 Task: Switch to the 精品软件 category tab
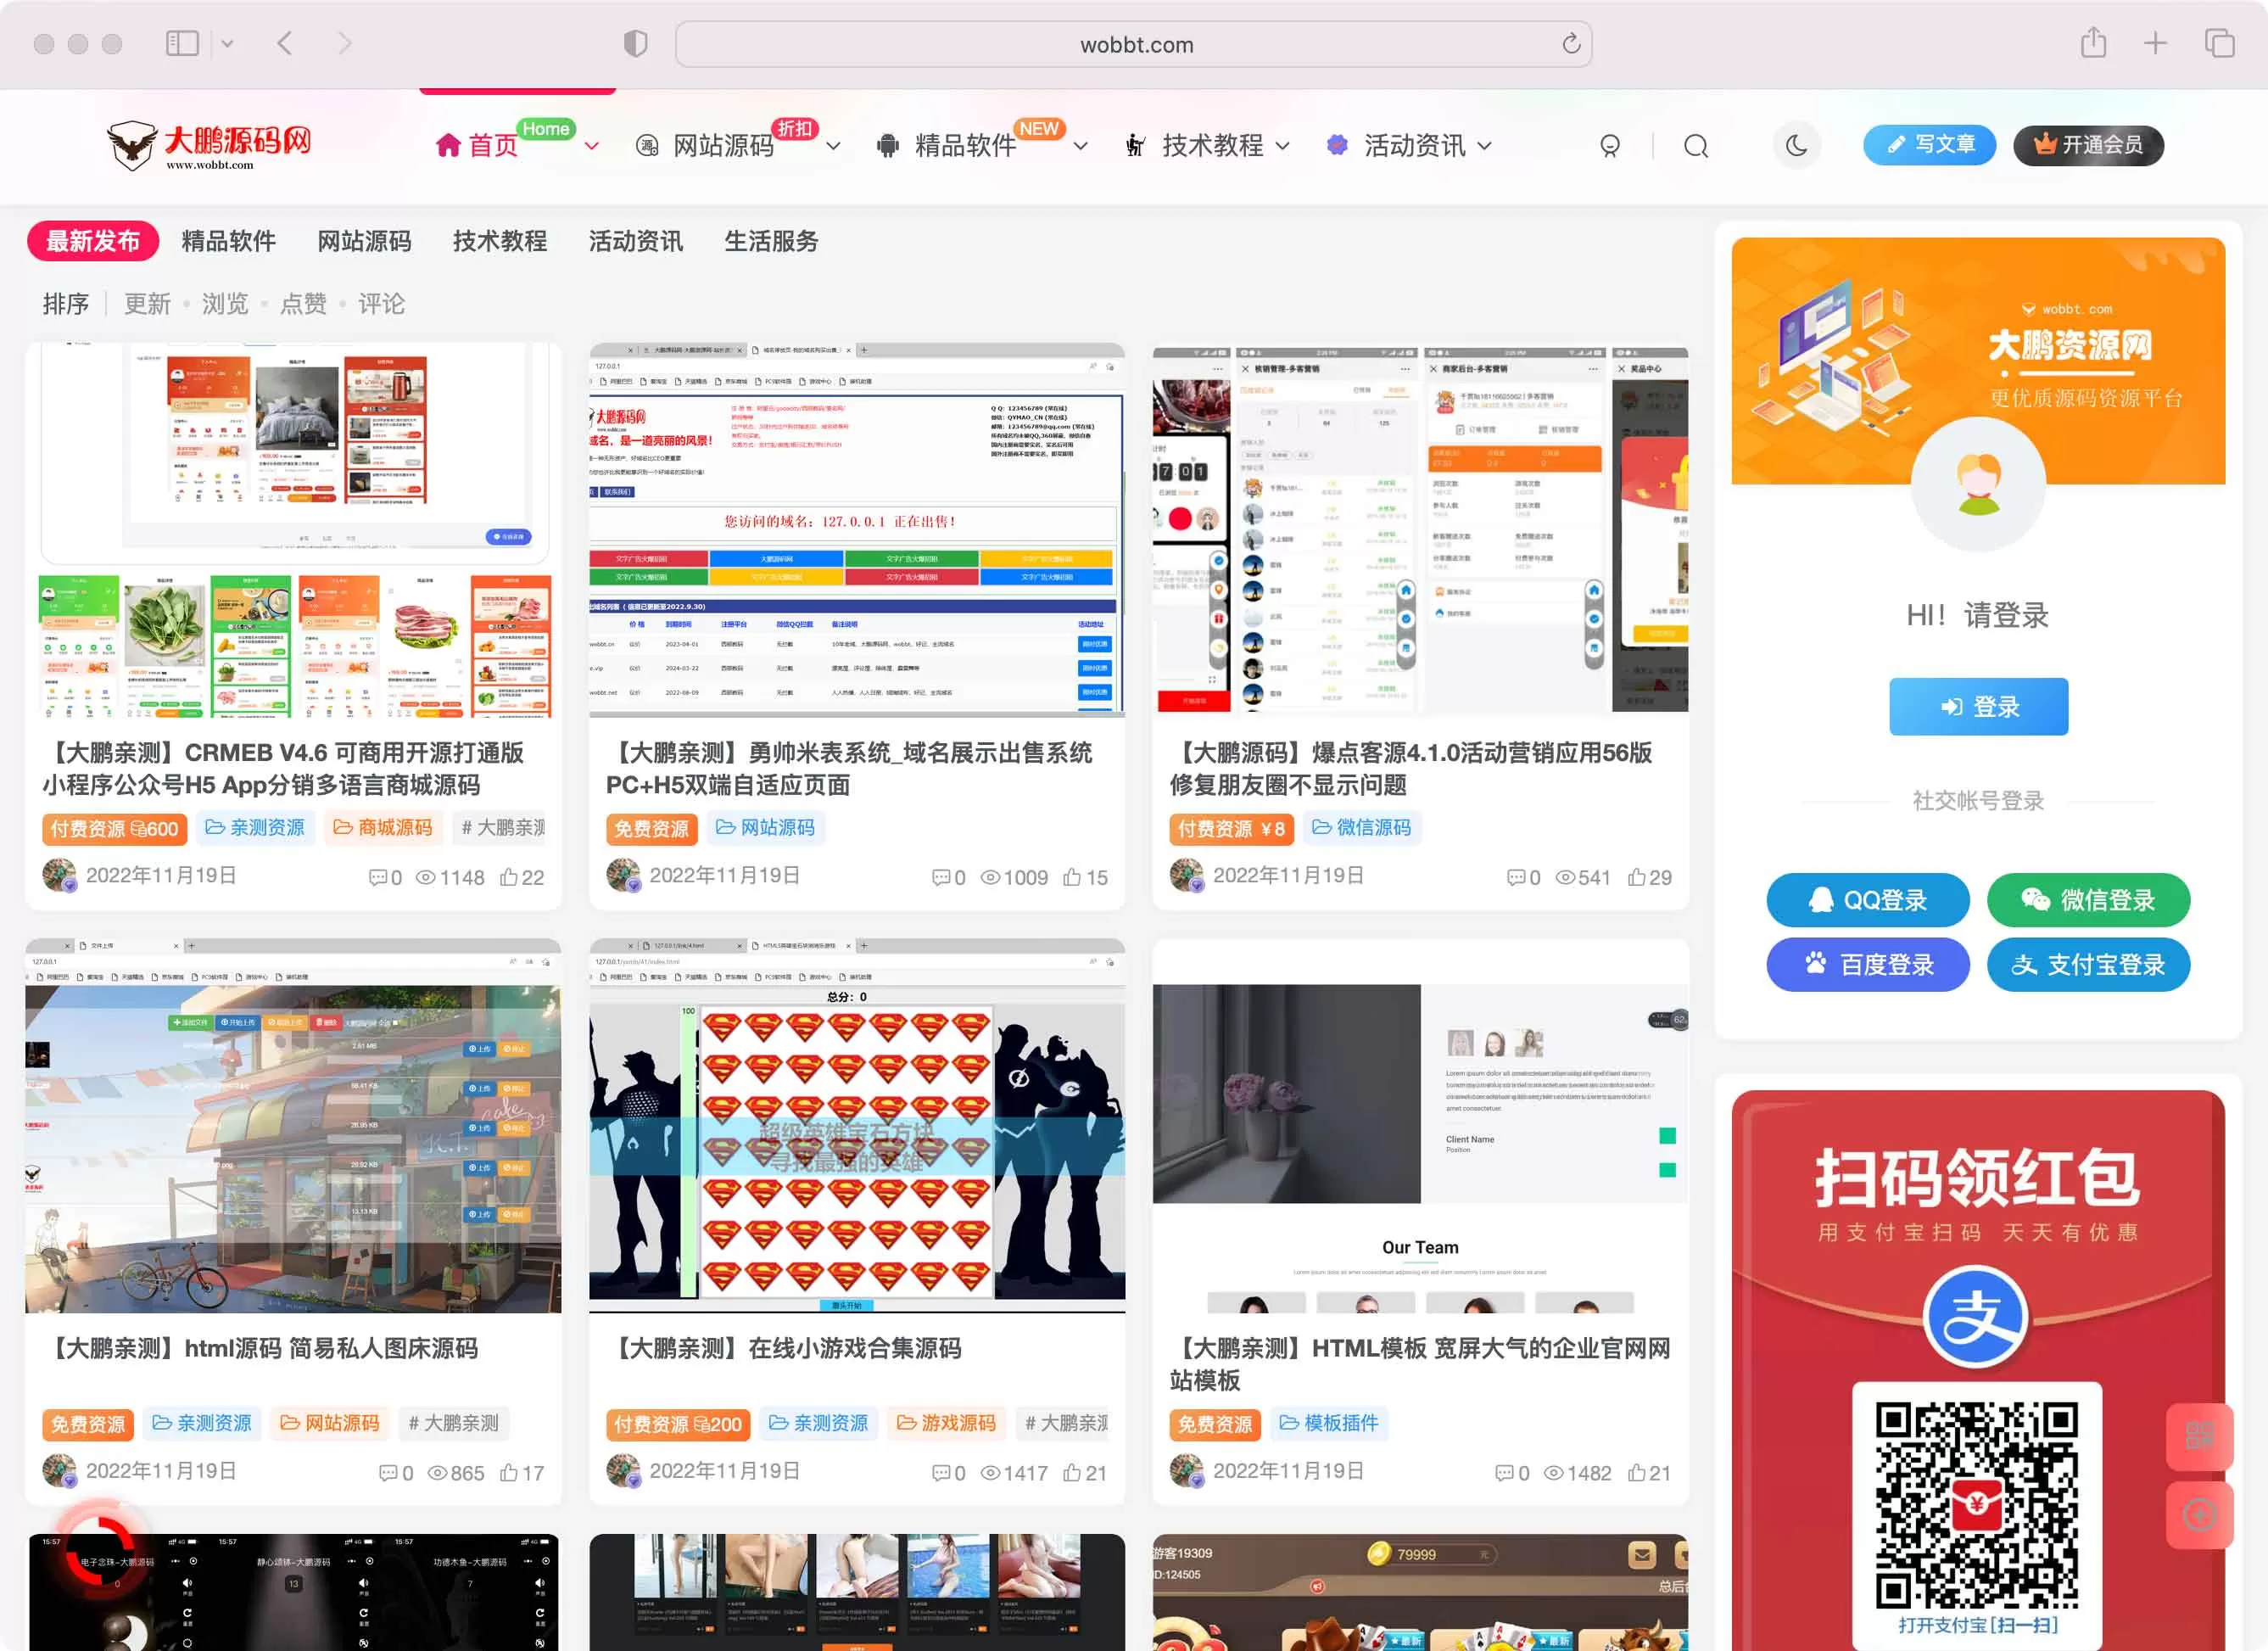pyautogui.click(x=228, y=241)
